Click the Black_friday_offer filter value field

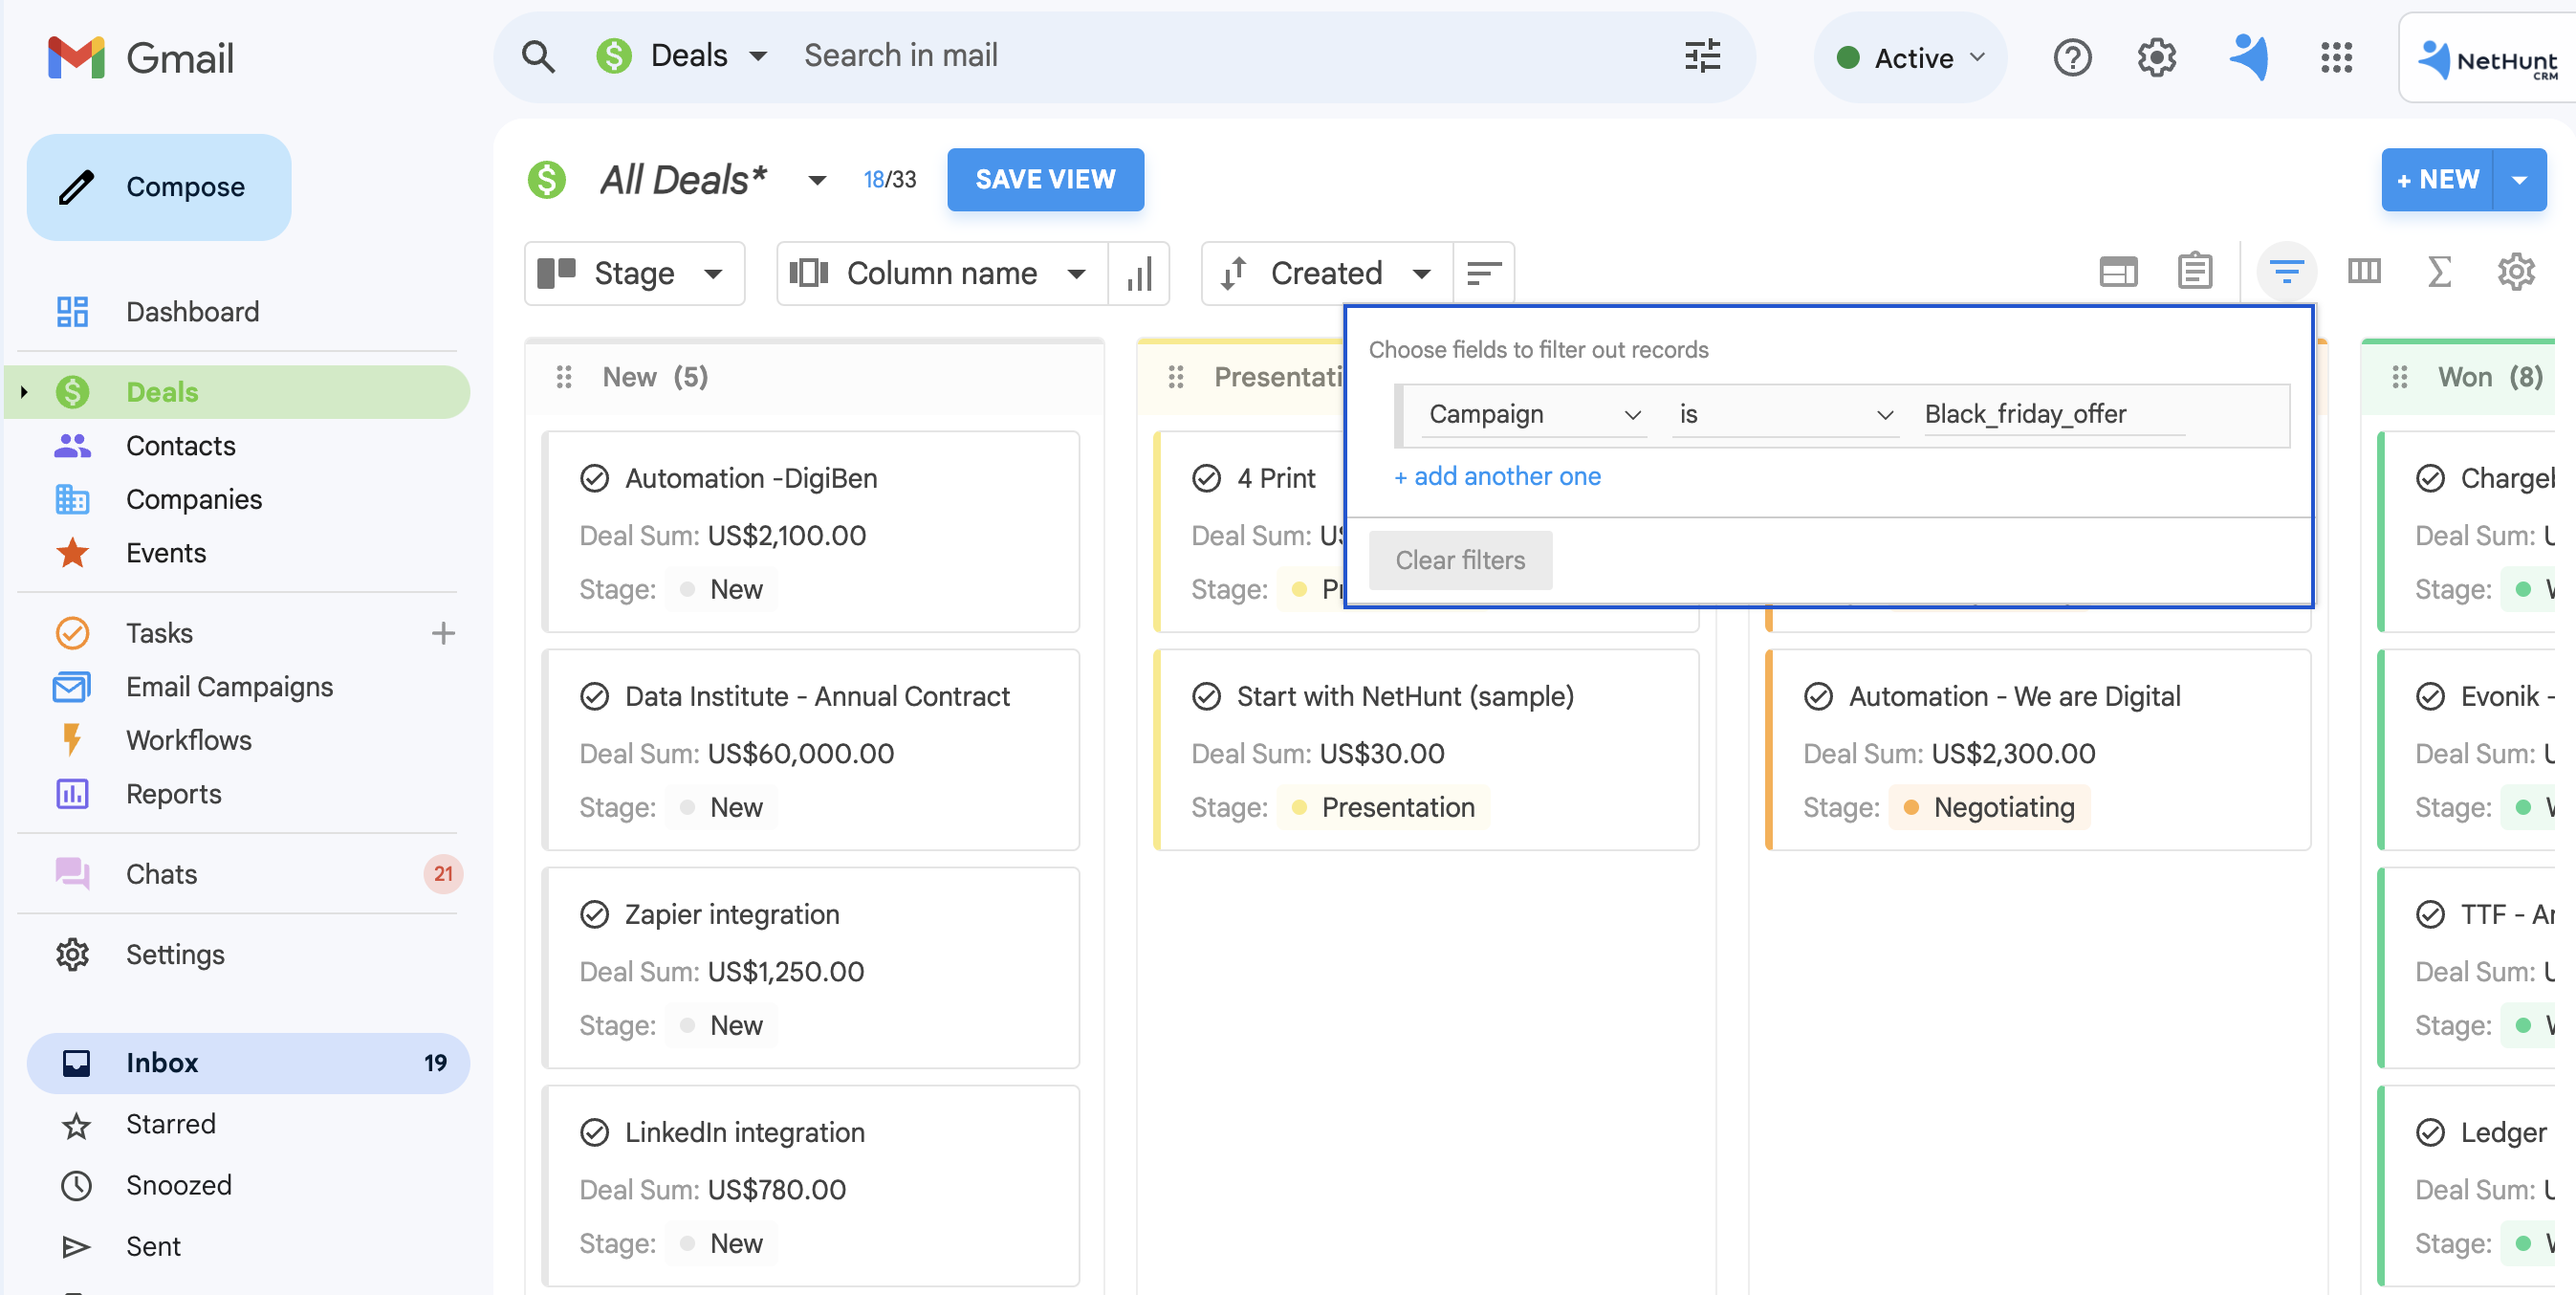pos(2053,414)
